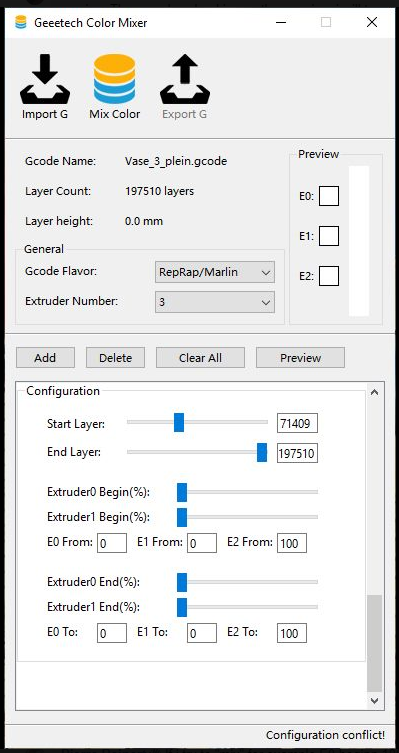Image resolution: width=399 pixels, height=753 pixels.
Task: Click the scrollbar down arrow
Action: tap(375, 701)
